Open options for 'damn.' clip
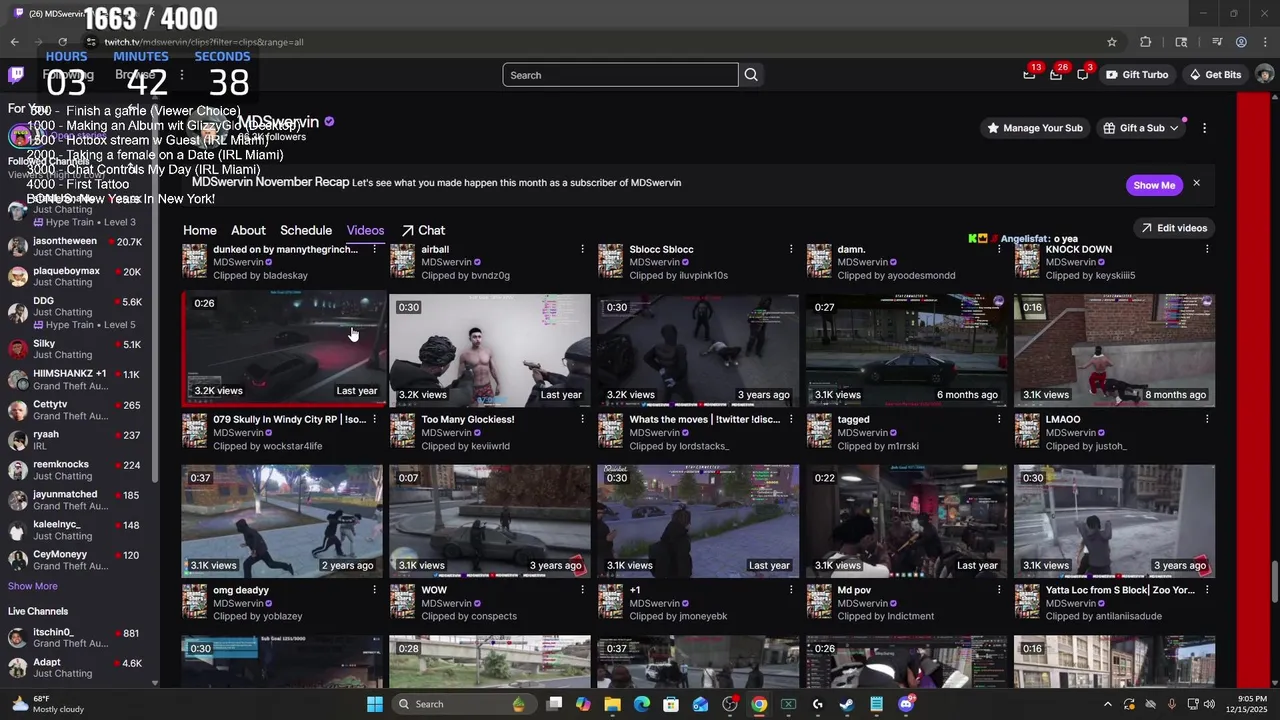This screenshot has width=1280, height=720. [999, 249]
